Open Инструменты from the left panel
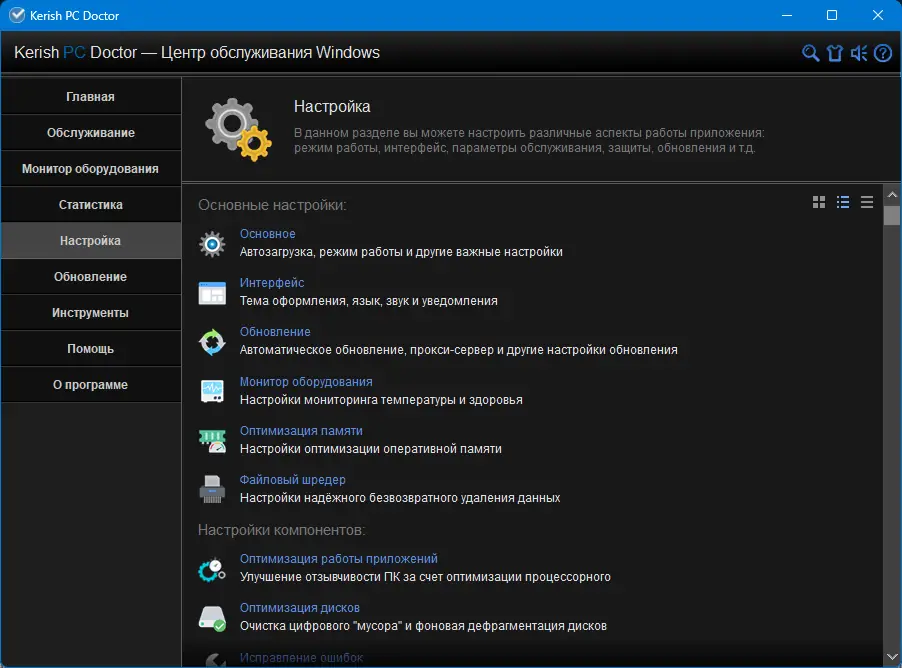 [x=91, y=312]
